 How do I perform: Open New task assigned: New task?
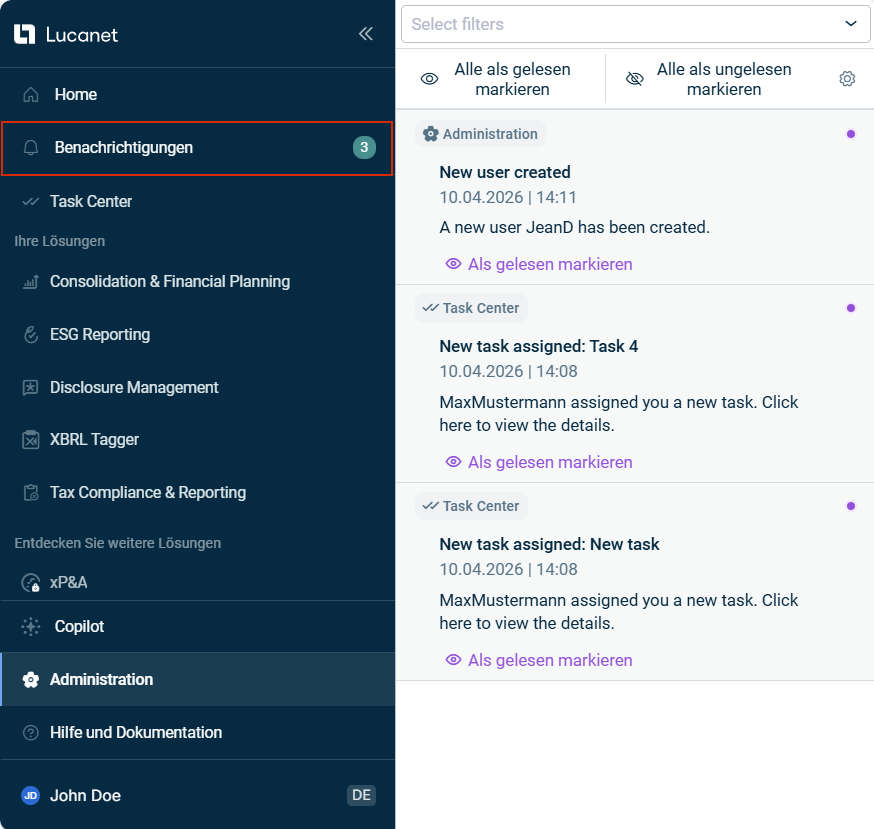[x=550, y=544]
